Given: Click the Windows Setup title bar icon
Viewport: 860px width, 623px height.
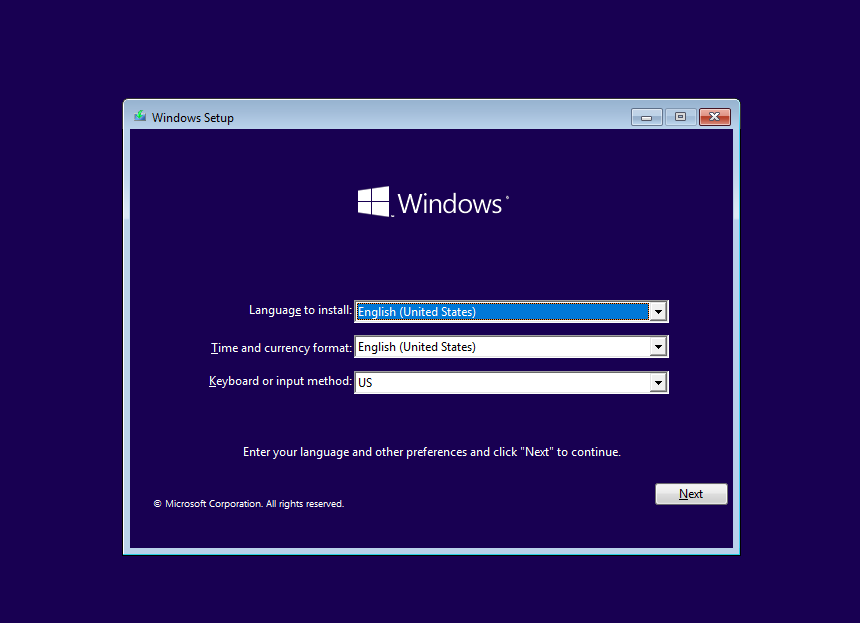Looking at the screenshot, I should (140, 116).
